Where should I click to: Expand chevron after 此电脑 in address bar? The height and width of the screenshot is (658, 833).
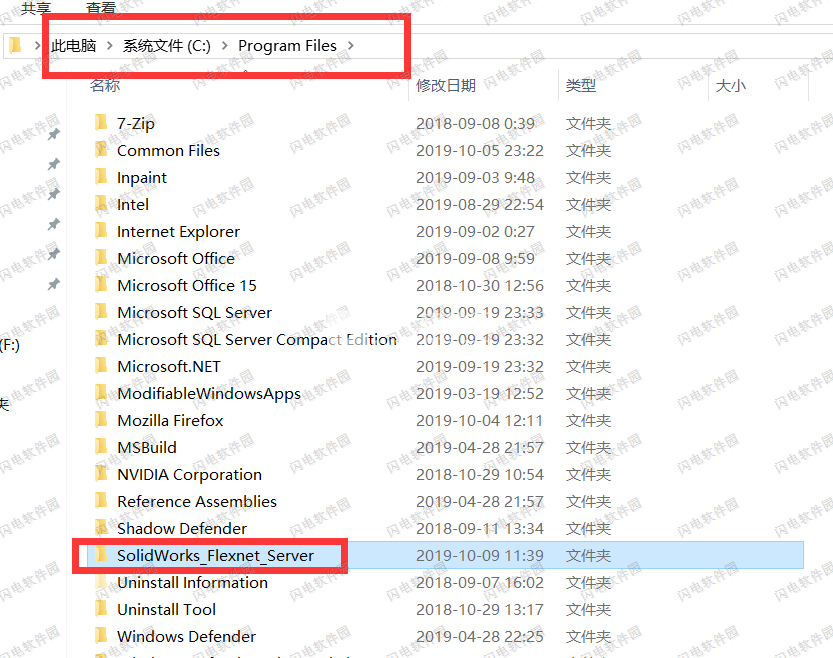[x=109, y=46]
